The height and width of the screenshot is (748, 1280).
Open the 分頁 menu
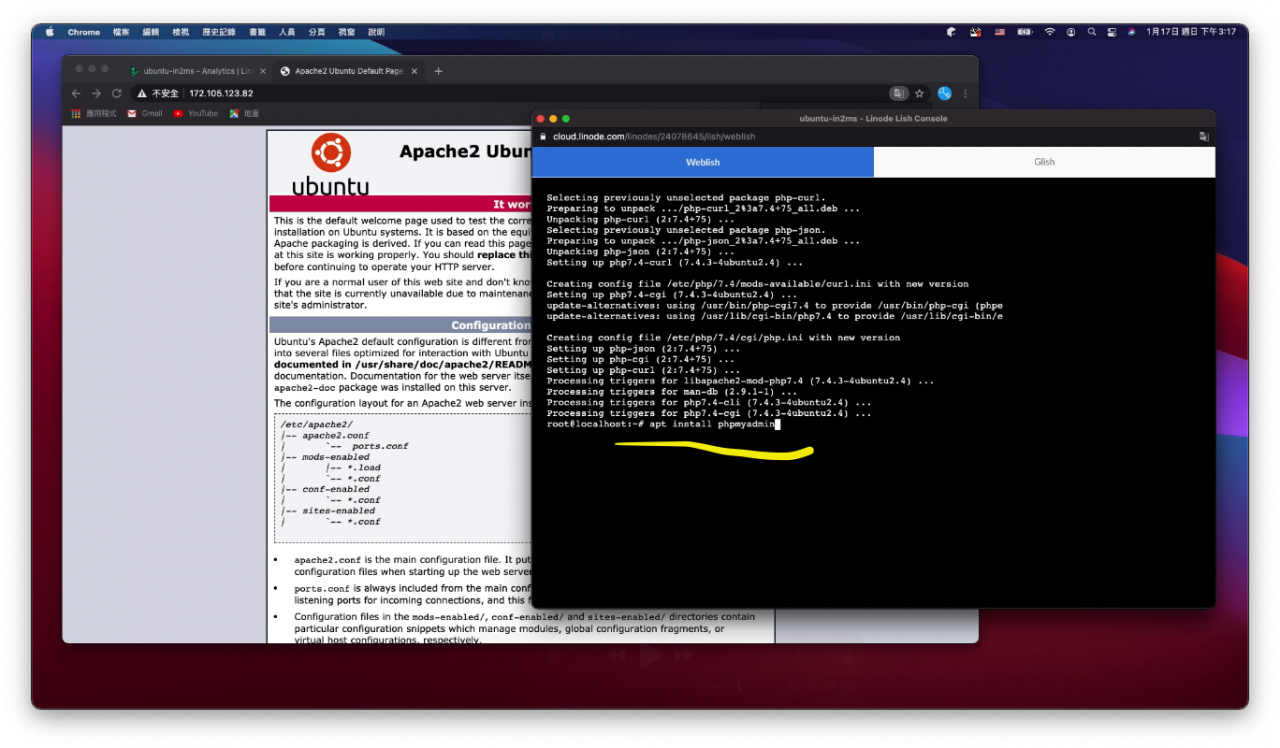[317, 32]
